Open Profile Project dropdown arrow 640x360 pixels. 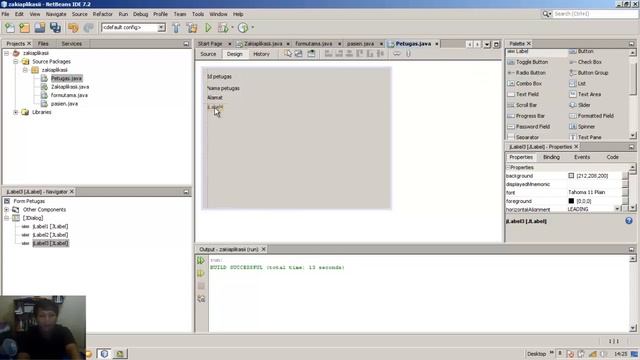253,28
